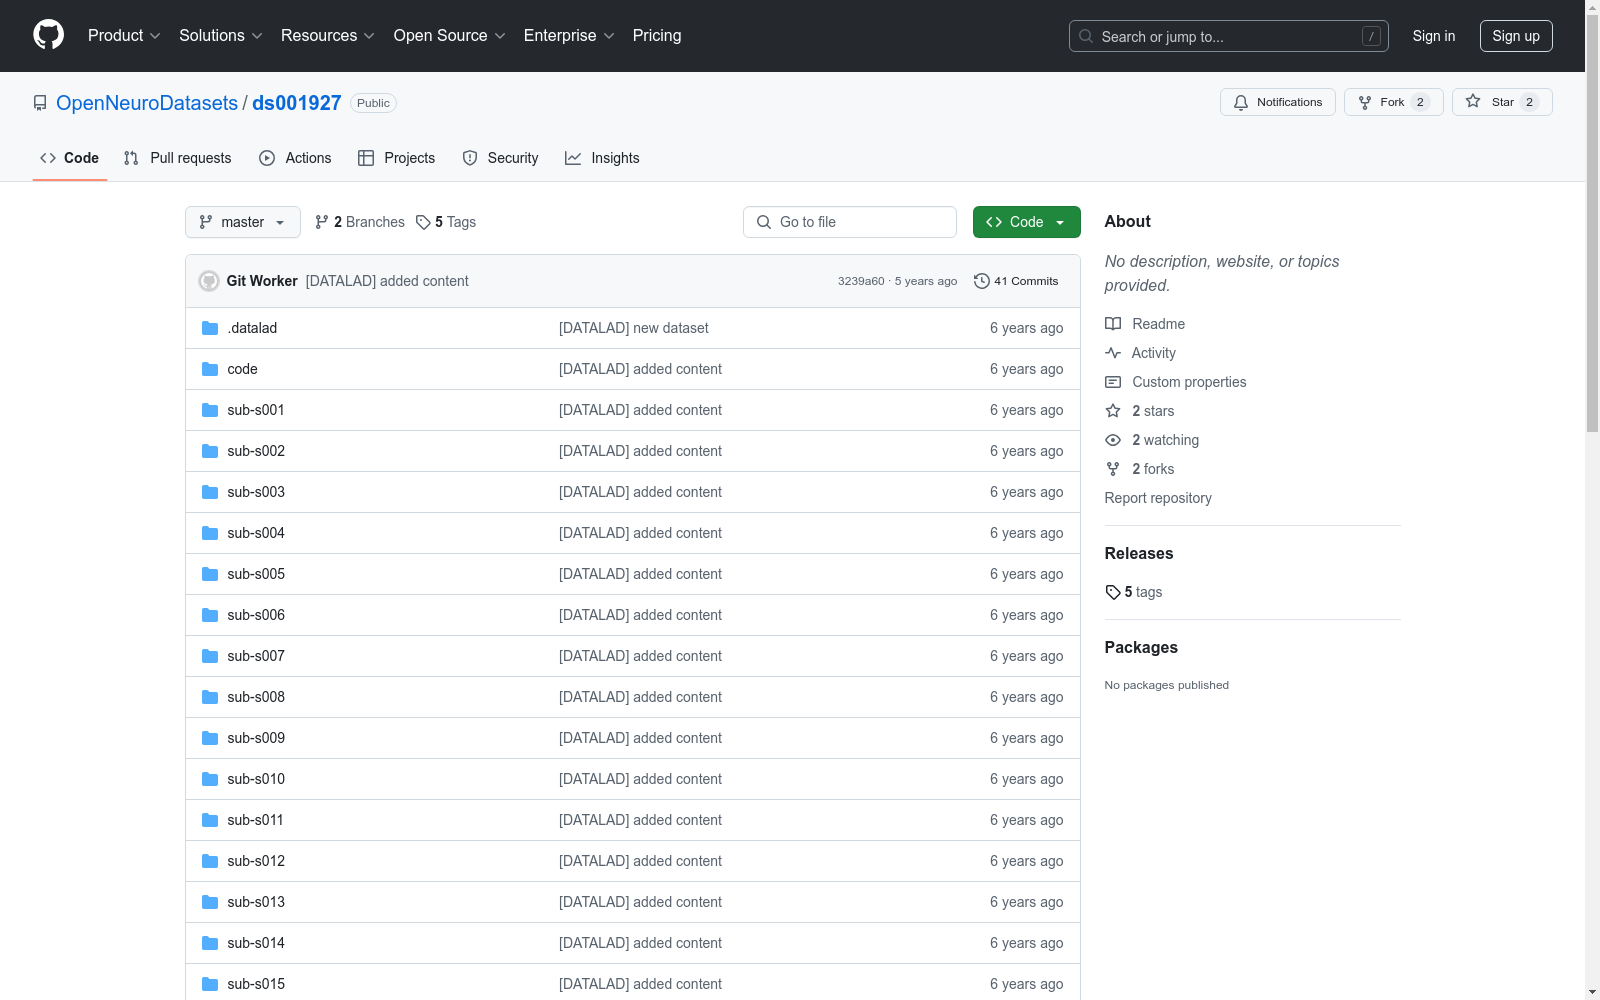Open the green Code dropdown button
Screen dimensions: 1600x1000
[x=1026, y=222]
